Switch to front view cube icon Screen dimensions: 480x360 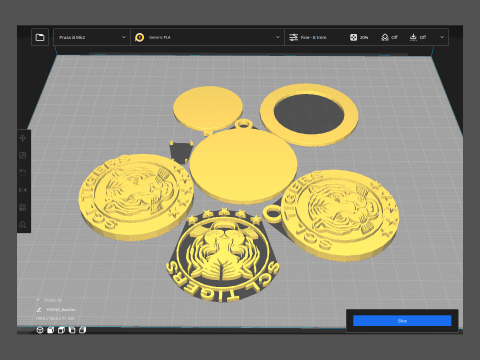pos(50,330)
